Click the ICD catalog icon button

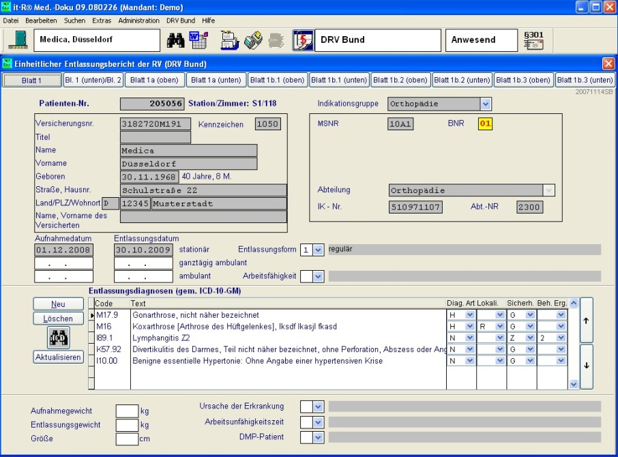[x=58, y=338]
